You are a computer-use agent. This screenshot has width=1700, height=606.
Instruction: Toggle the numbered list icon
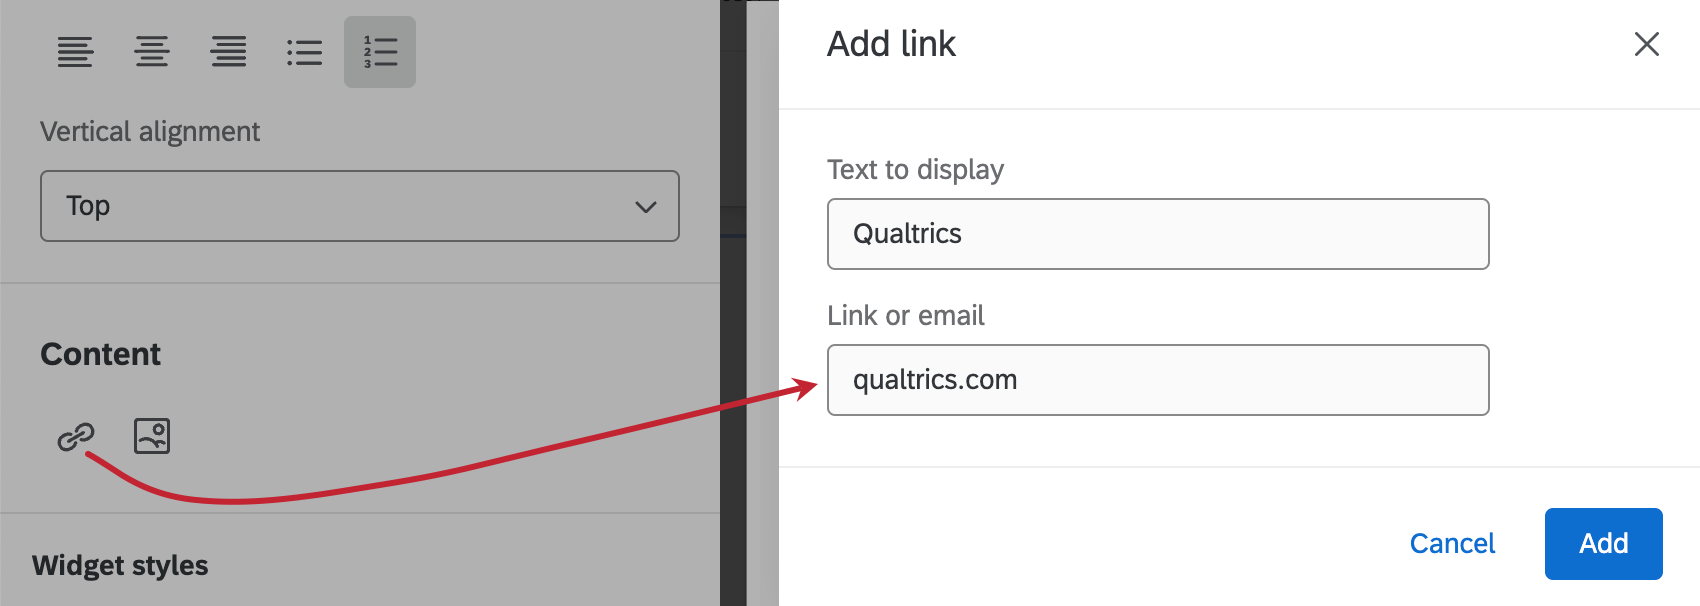380,52
